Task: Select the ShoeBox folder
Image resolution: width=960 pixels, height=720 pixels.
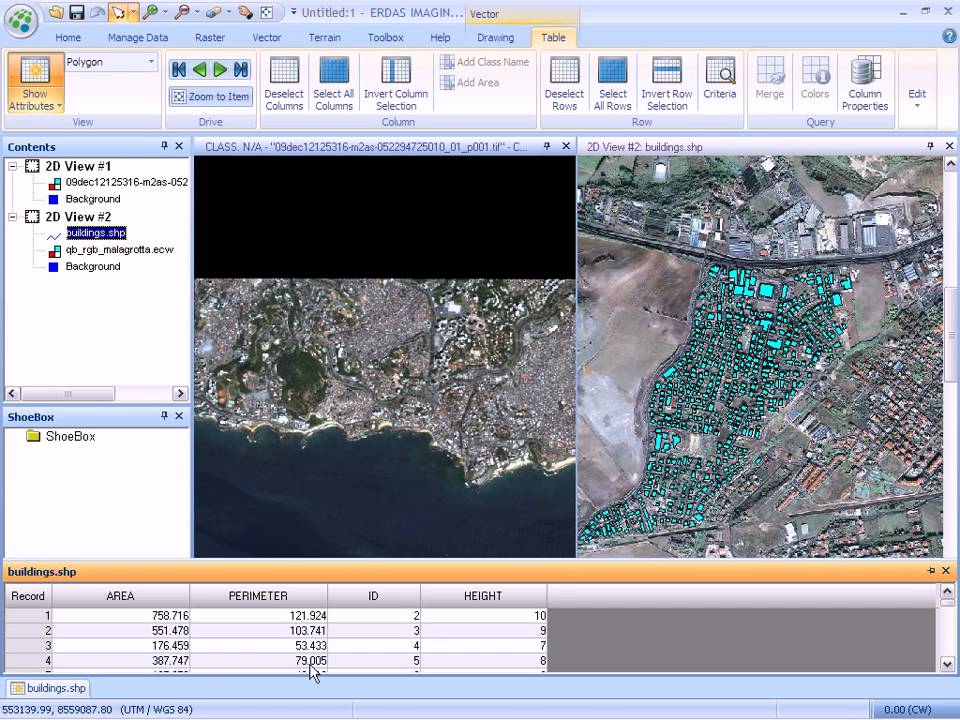Action: (61, 437)
